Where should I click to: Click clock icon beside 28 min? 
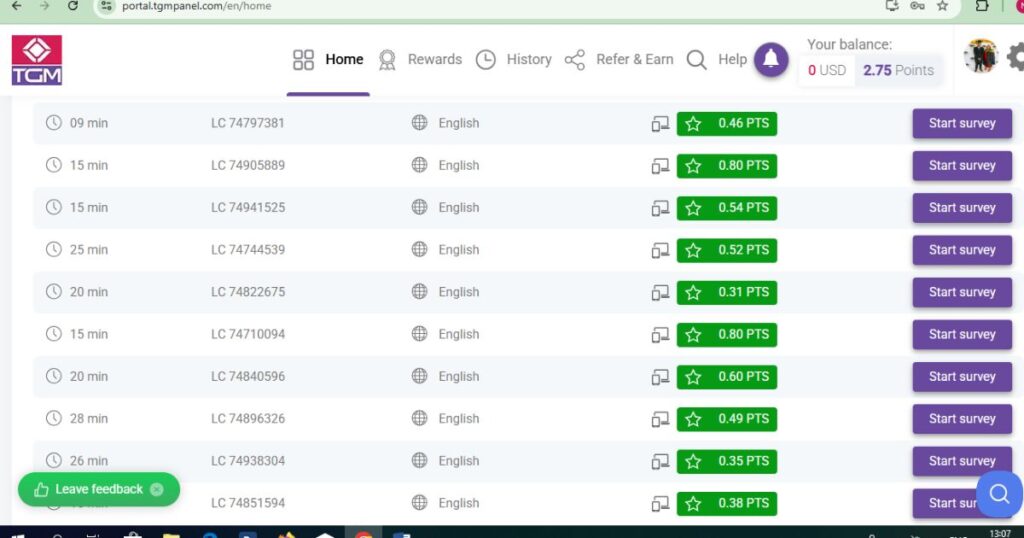pyautogui.click(x=54, y=418)
